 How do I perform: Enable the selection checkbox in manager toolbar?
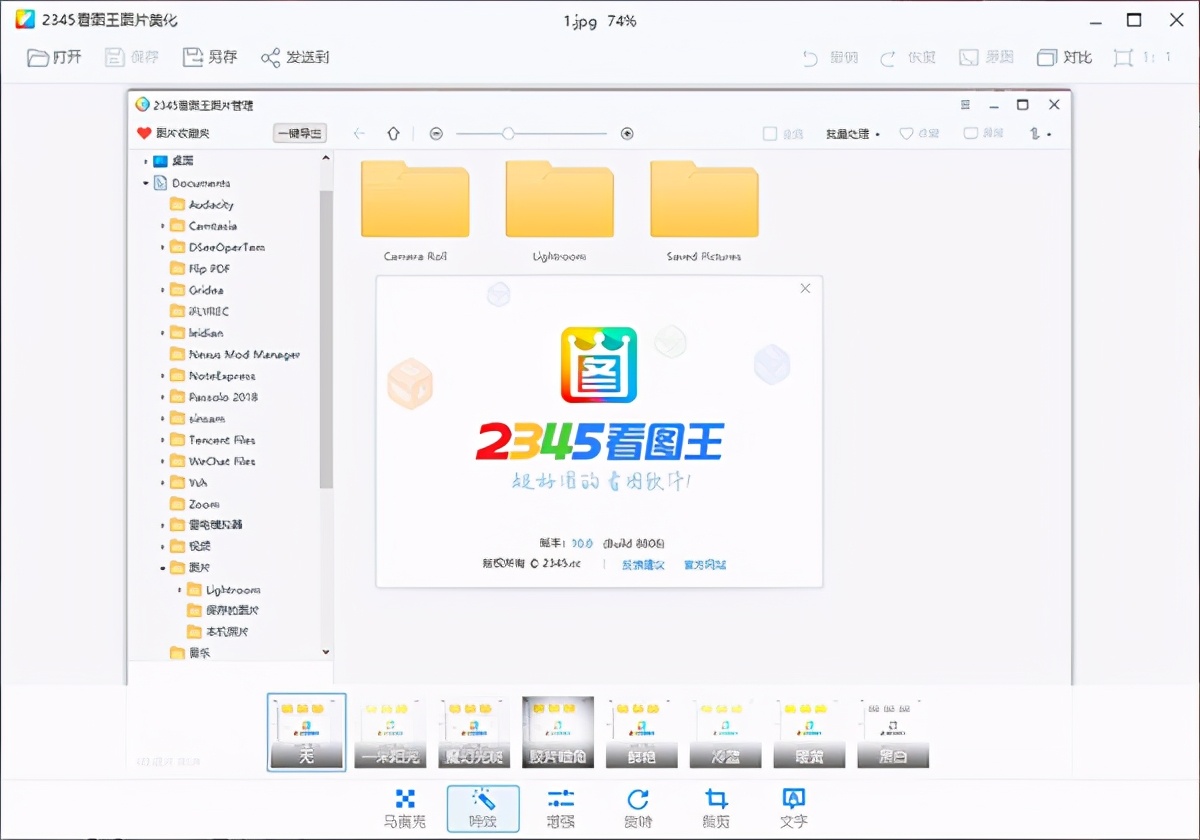click(772, 132)
